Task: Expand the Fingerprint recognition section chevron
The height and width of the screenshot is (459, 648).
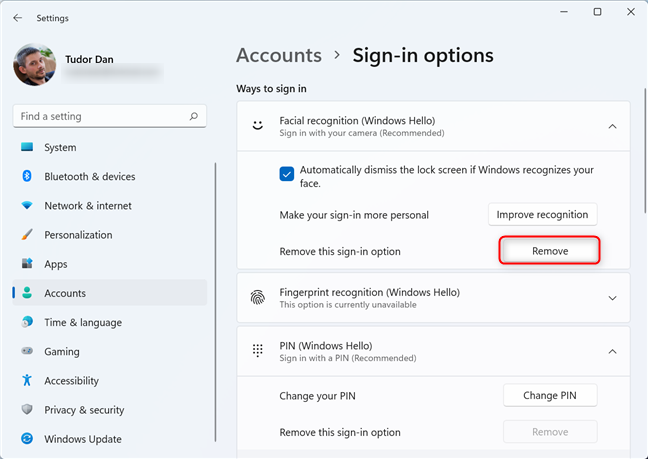Action: tap(612, 298)
